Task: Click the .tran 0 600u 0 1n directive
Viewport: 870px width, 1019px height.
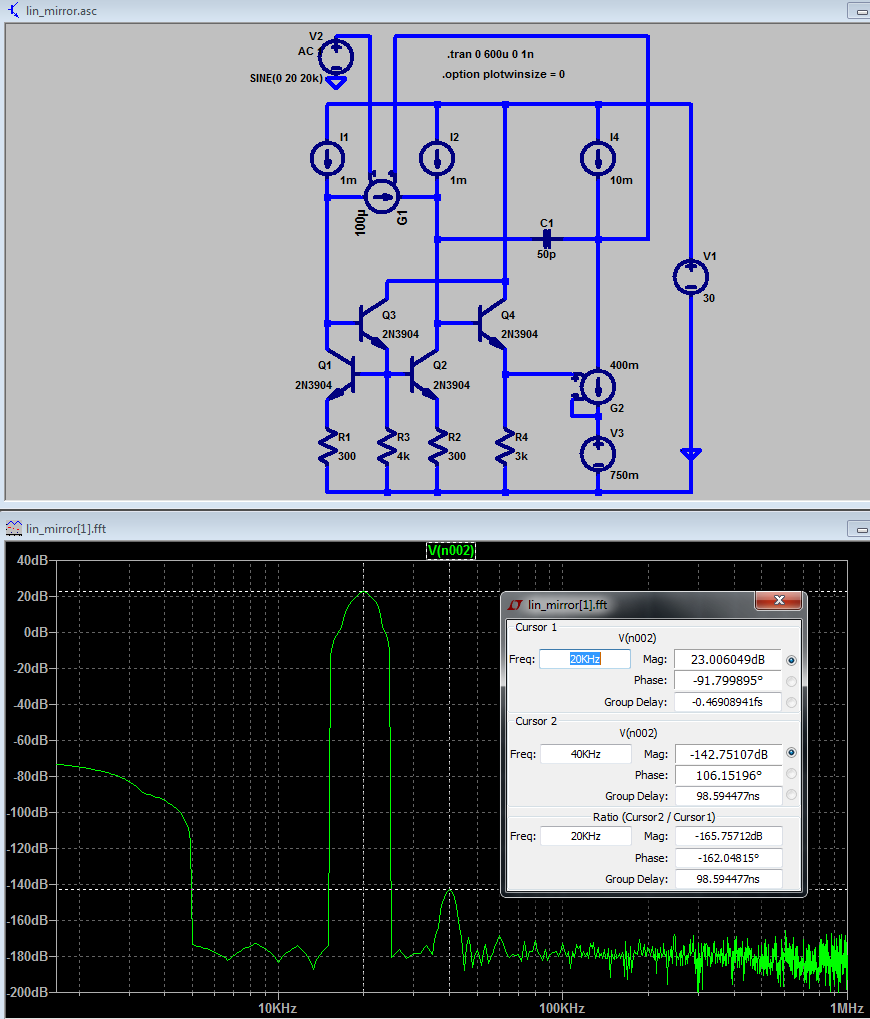Action: [491, 54]
